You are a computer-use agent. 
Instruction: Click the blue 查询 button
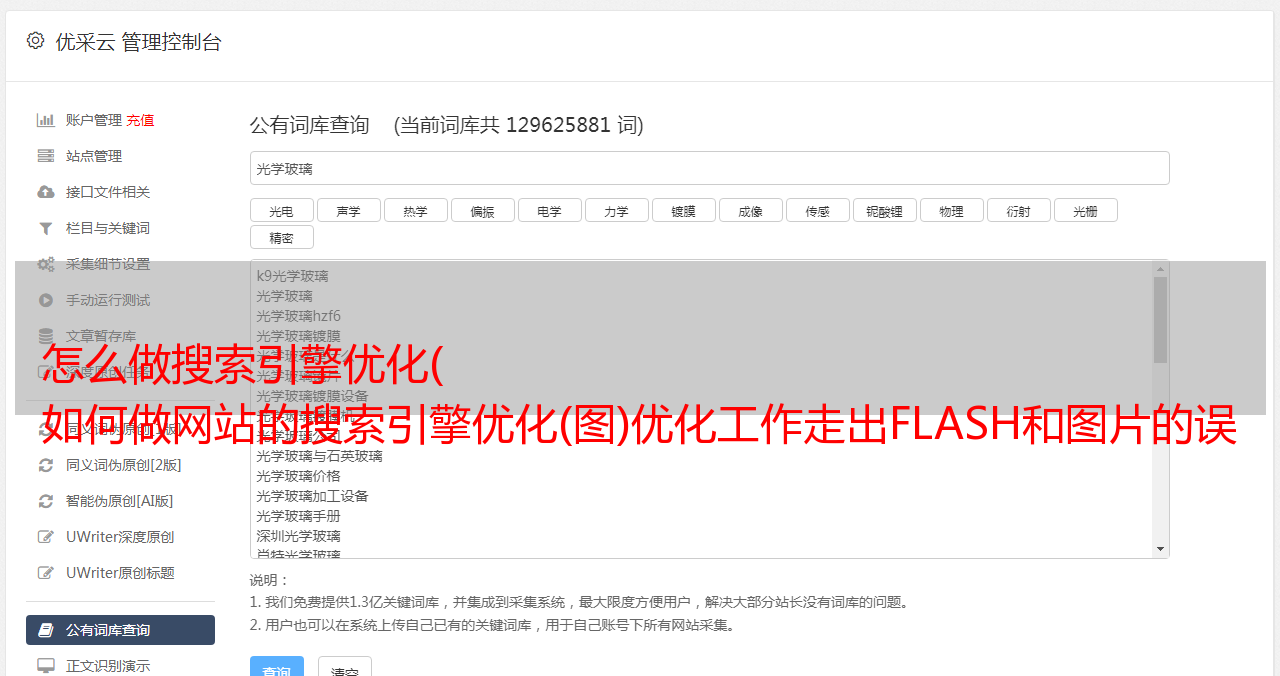(276, 666)
